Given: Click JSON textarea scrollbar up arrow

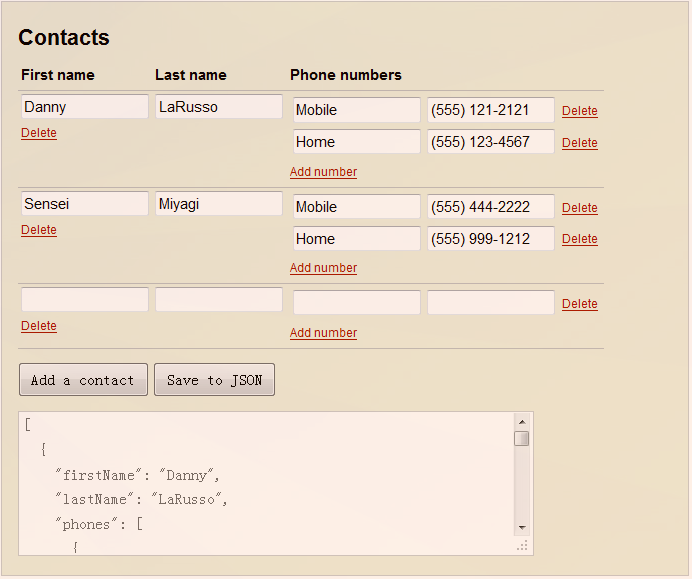Looking at the screenshot, I should pyautogui.click(x=522, y=422).
